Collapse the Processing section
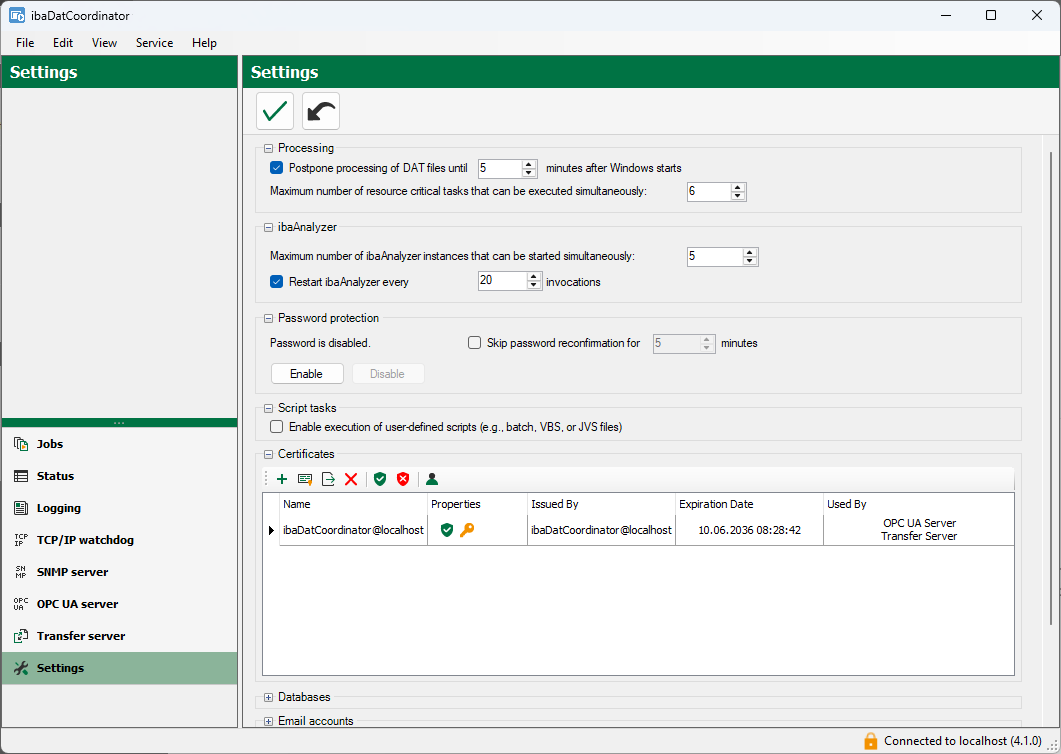This screenshot has width=1061, height=754. tap(269, 148)
